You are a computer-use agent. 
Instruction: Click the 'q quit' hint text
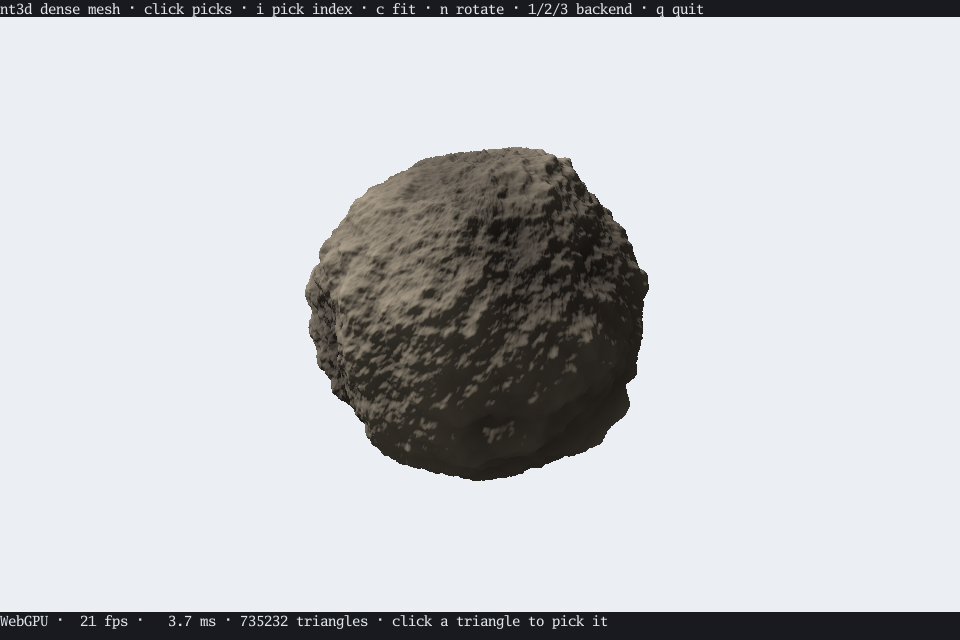(x=680, y=9)
